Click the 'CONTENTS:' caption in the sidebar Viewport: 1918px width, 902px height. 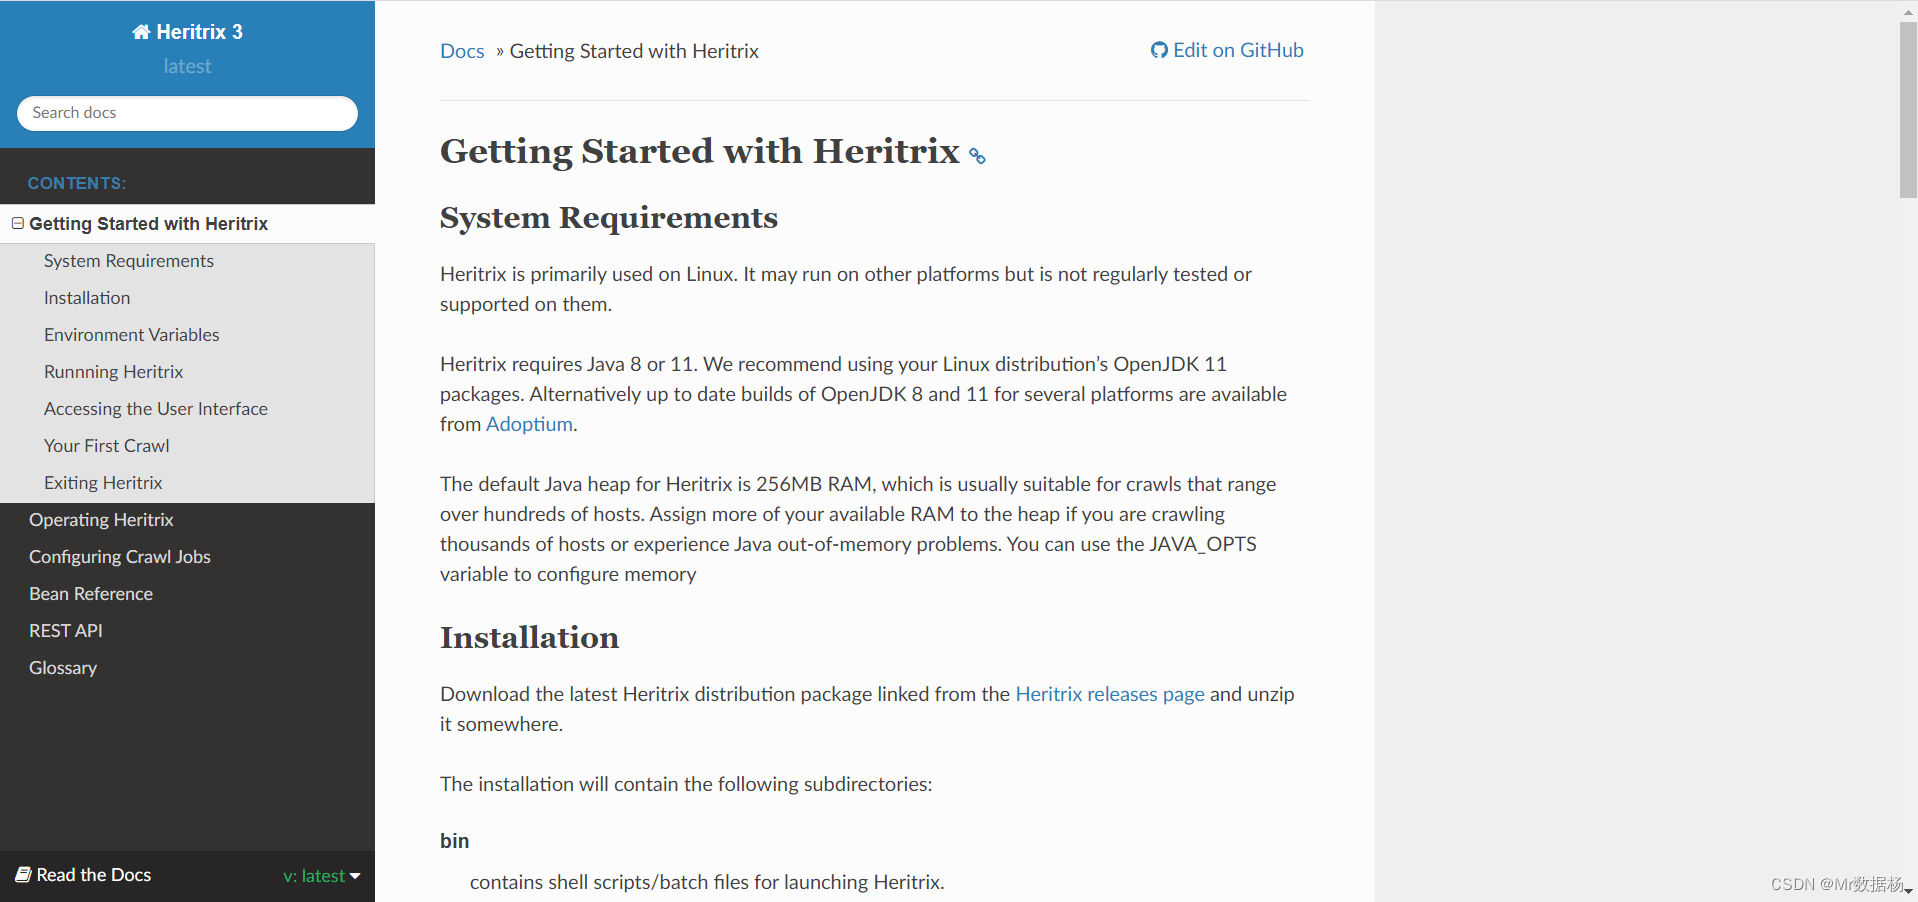pyautogui.click(x=77, y=183)
